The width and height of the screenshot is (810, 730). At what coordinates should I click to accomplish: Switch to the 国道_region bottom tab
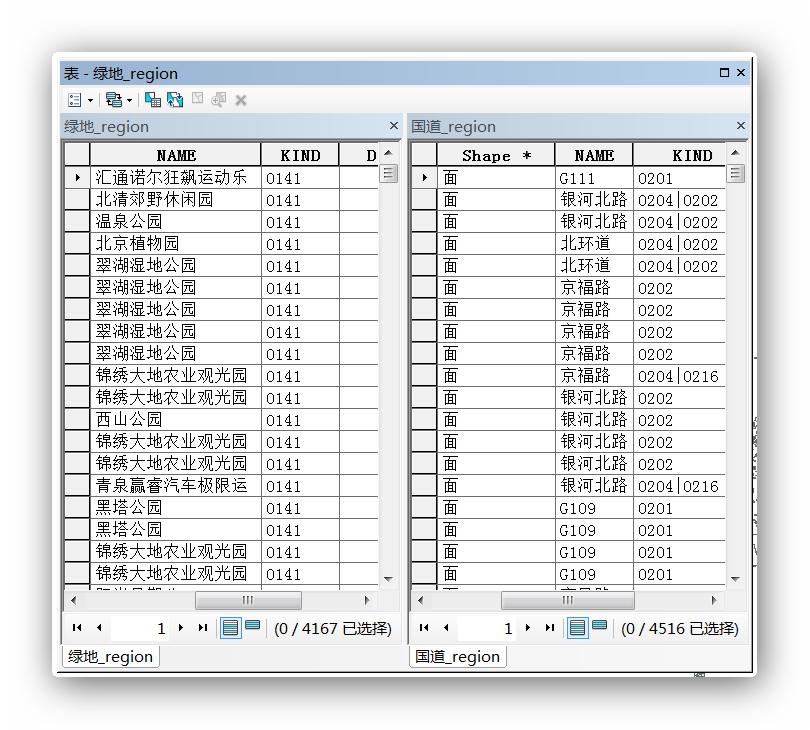[x=458, y=657]
